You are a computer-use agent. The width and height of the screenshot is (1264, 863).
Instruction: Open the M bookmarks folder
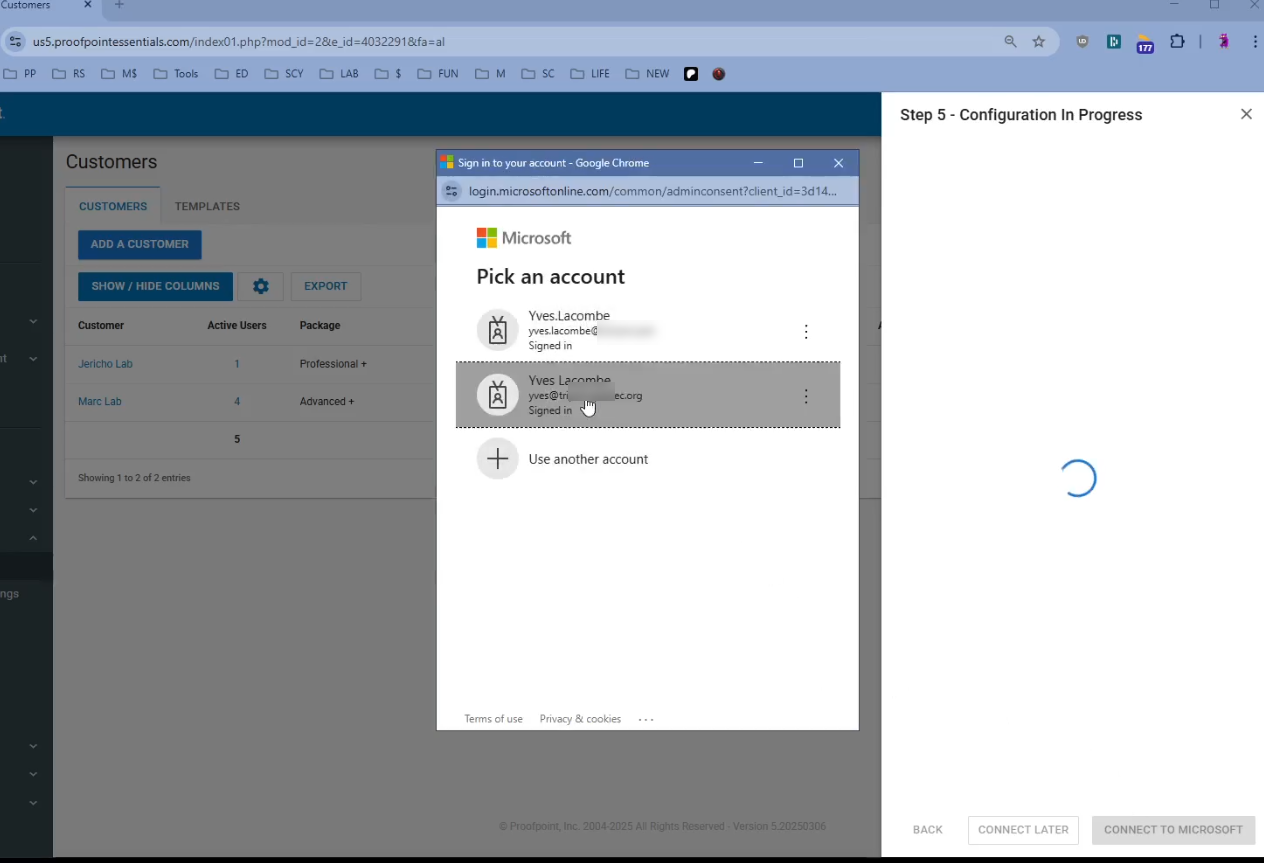point(490,74)
